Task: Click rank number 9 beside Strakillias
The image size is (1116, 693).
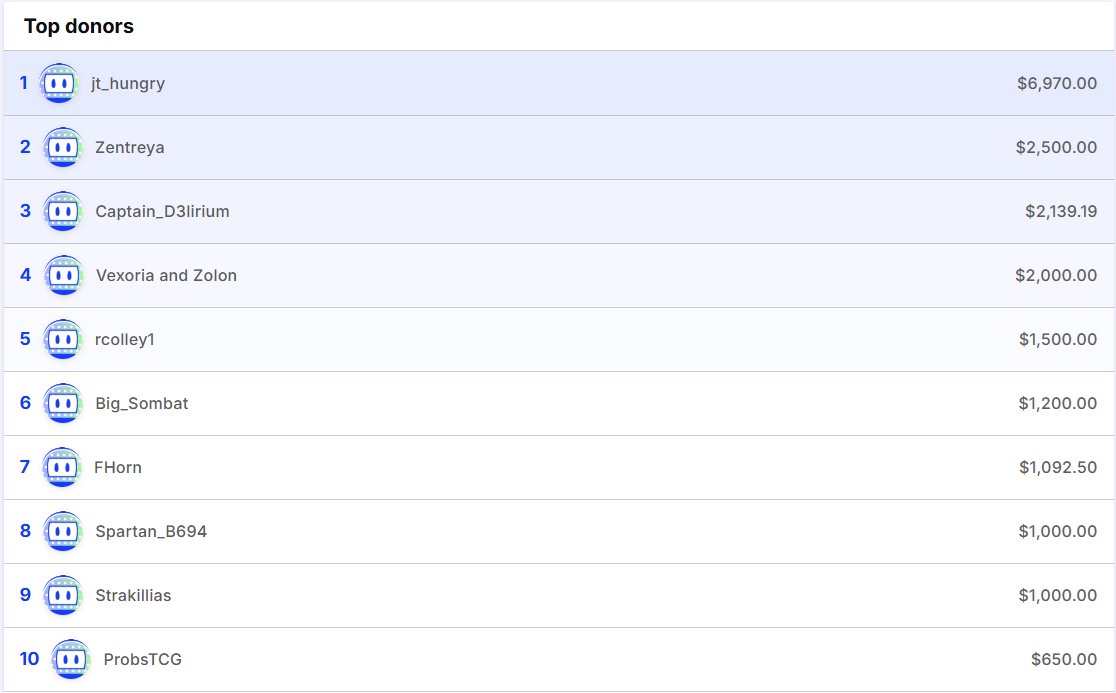Action: pos(25,596)
